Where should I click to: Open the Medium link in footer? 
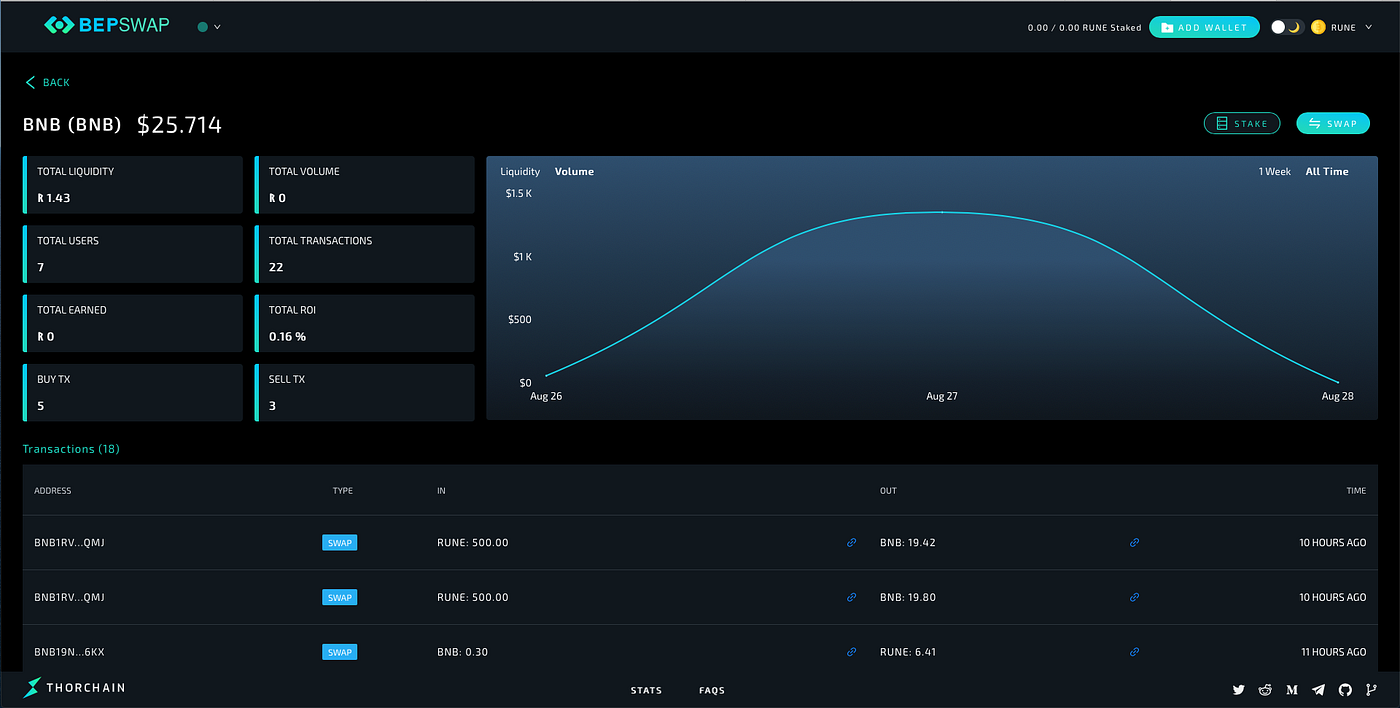(x=1292, y=690)
